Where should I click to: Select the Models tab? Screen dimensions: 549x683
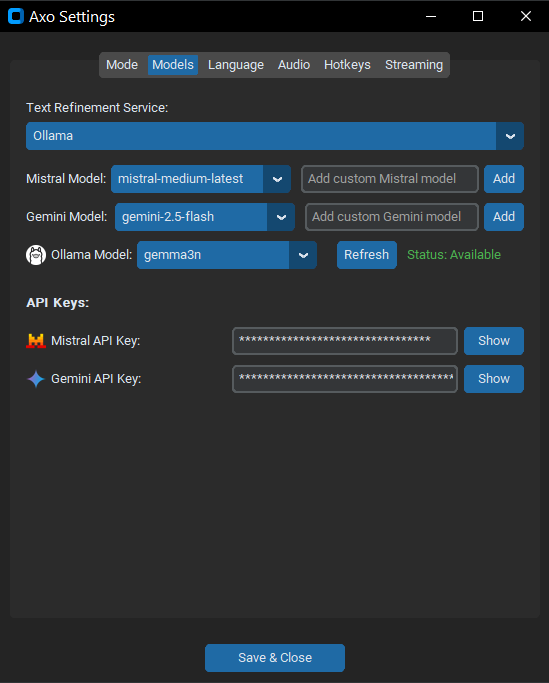(173, 65)
